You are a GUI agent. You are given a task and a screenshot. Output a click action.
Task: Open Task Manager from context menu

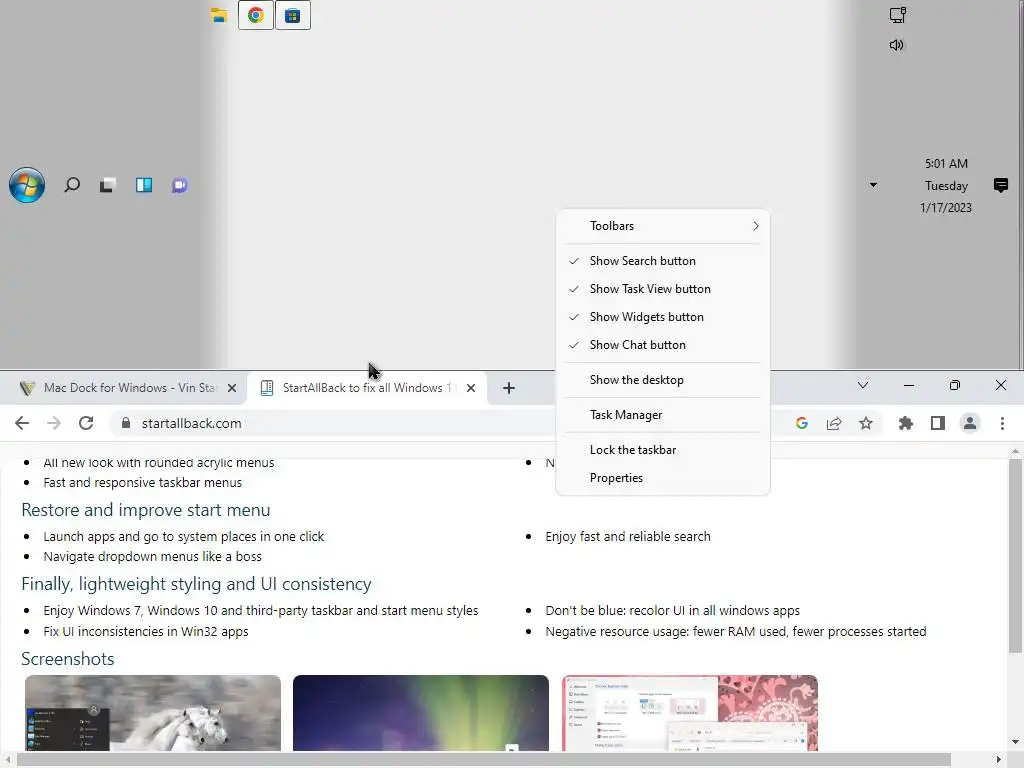(x=663, y=415)
